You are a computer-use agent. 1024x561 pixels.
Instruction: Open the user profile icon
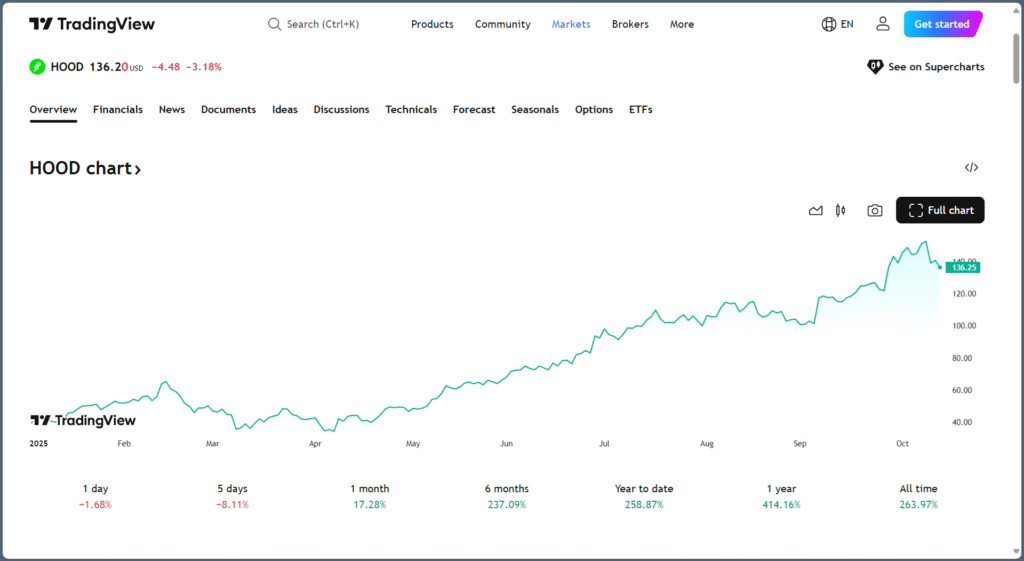pyautogui.click(x=882, y=24)
